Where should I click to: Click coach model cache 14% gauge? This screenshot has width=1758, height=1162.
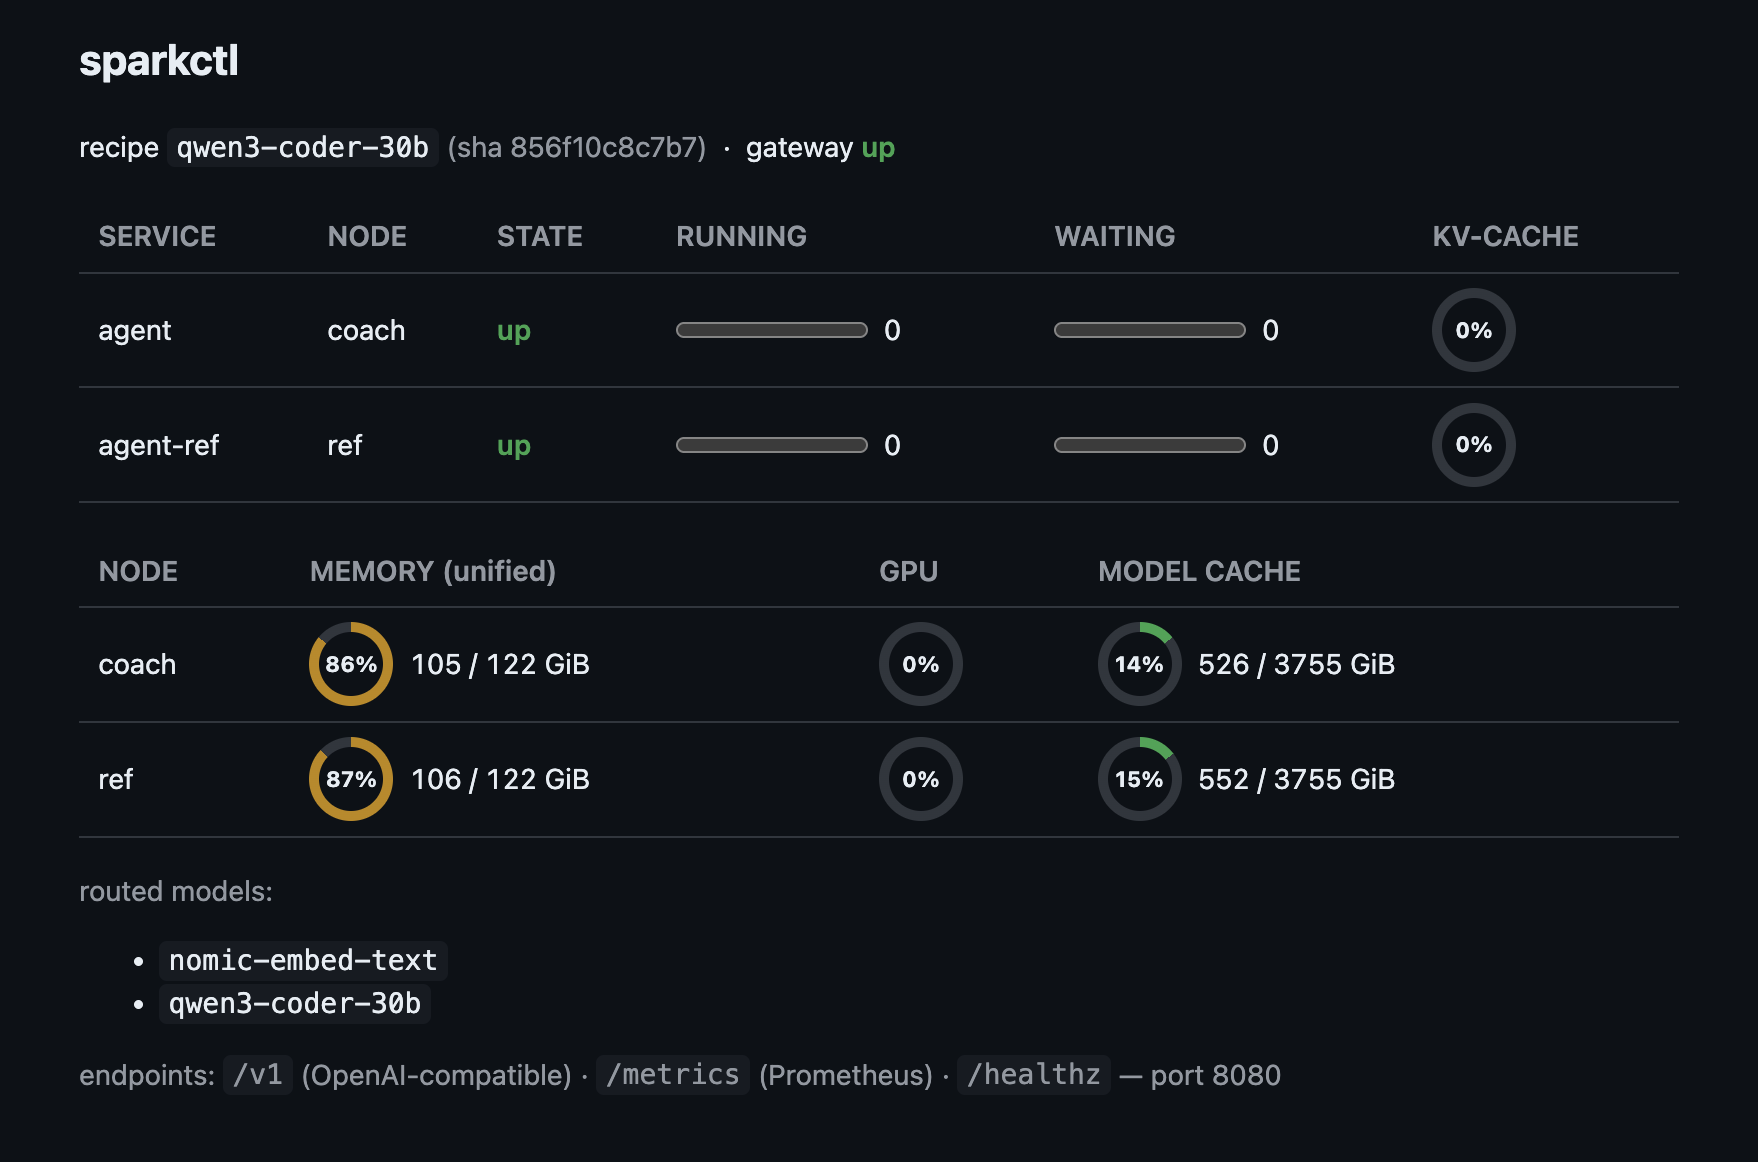[1139, 664]
